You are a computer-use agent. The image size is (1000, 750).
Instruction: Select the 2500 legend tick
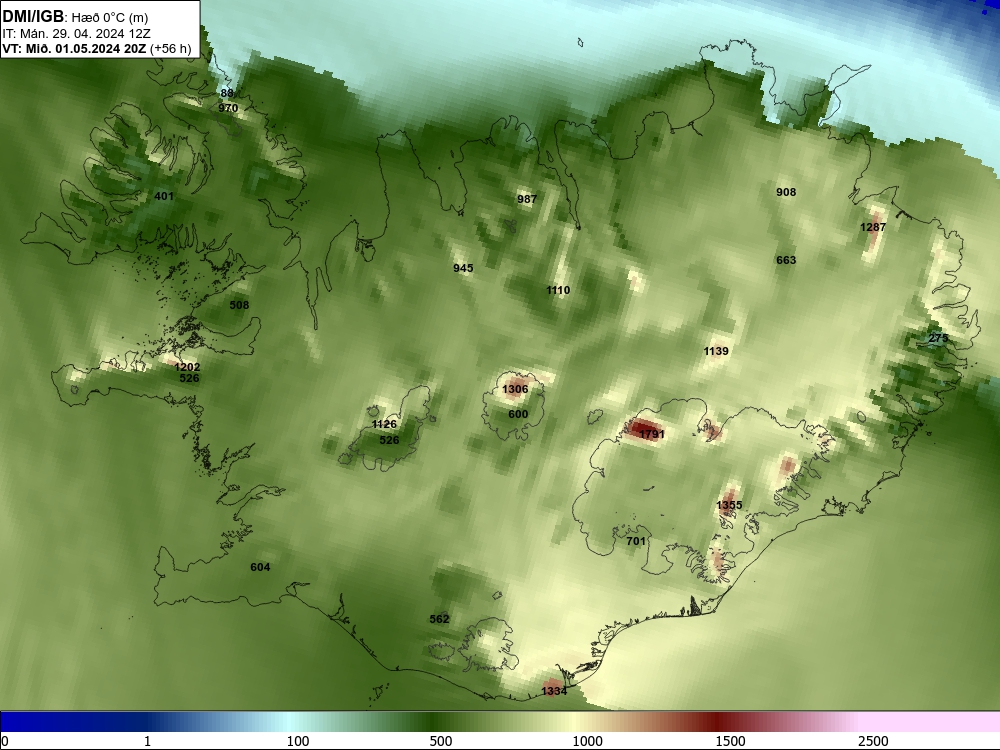873,741
